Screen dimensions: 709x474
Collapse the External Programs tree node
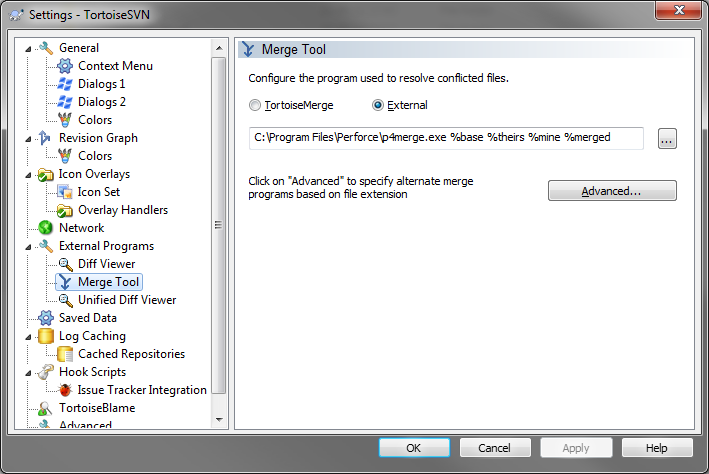tap(28, 247)
